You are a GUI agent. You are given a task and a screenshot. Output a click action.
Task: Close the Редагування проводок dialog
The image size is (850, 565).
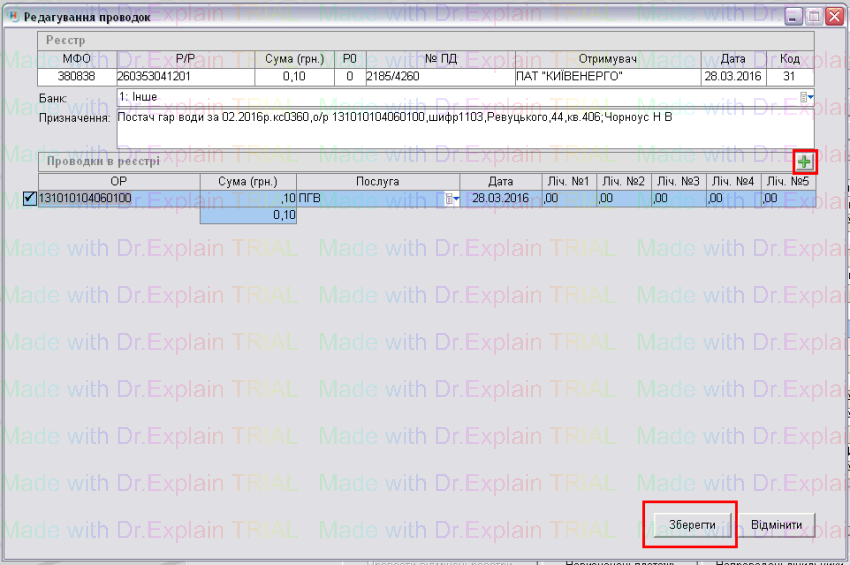point(832,17)
